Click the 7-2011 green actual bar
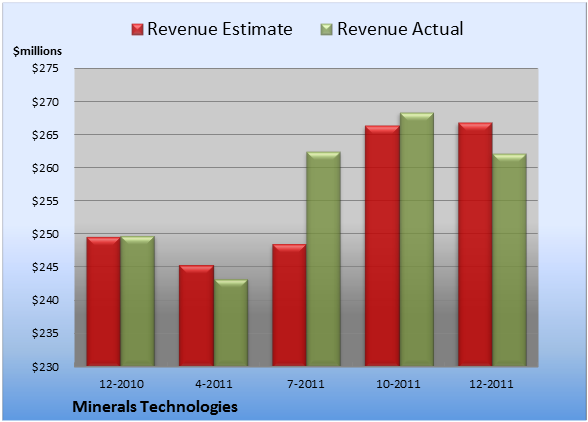Viewport: 588px width, 422px height. tap(323, 259)
